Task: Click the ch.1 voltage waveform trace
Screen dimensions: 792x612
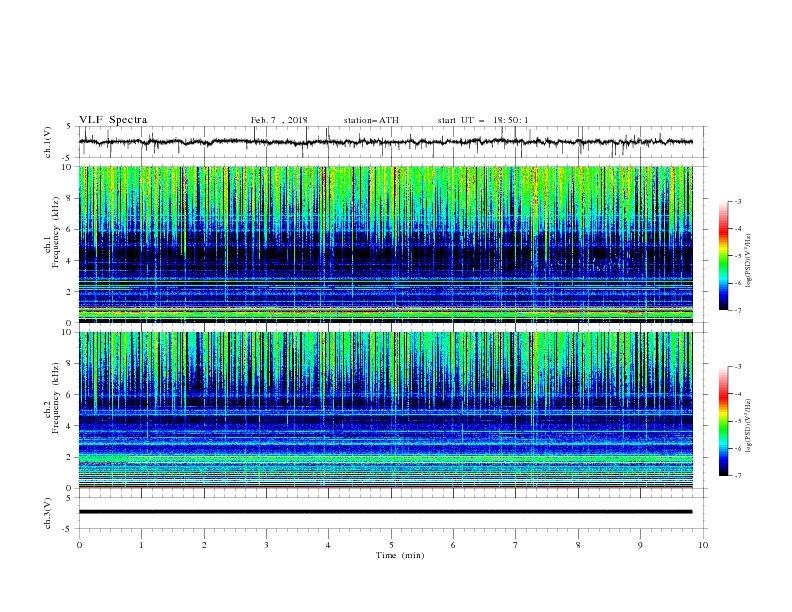Action: tap(385, 142)
